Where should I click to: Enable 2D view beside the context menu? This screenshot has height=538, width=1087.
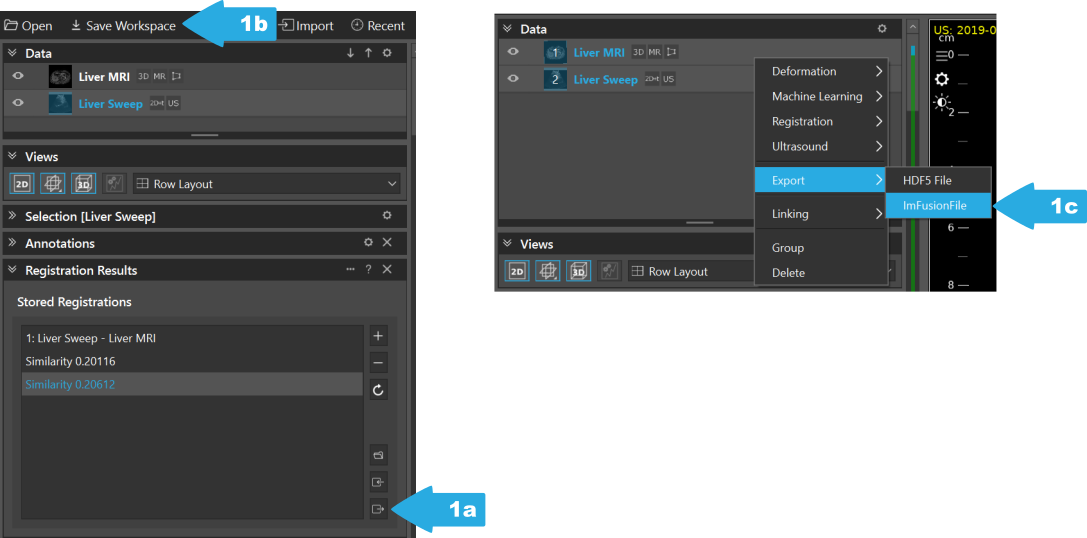pos(517,271)
